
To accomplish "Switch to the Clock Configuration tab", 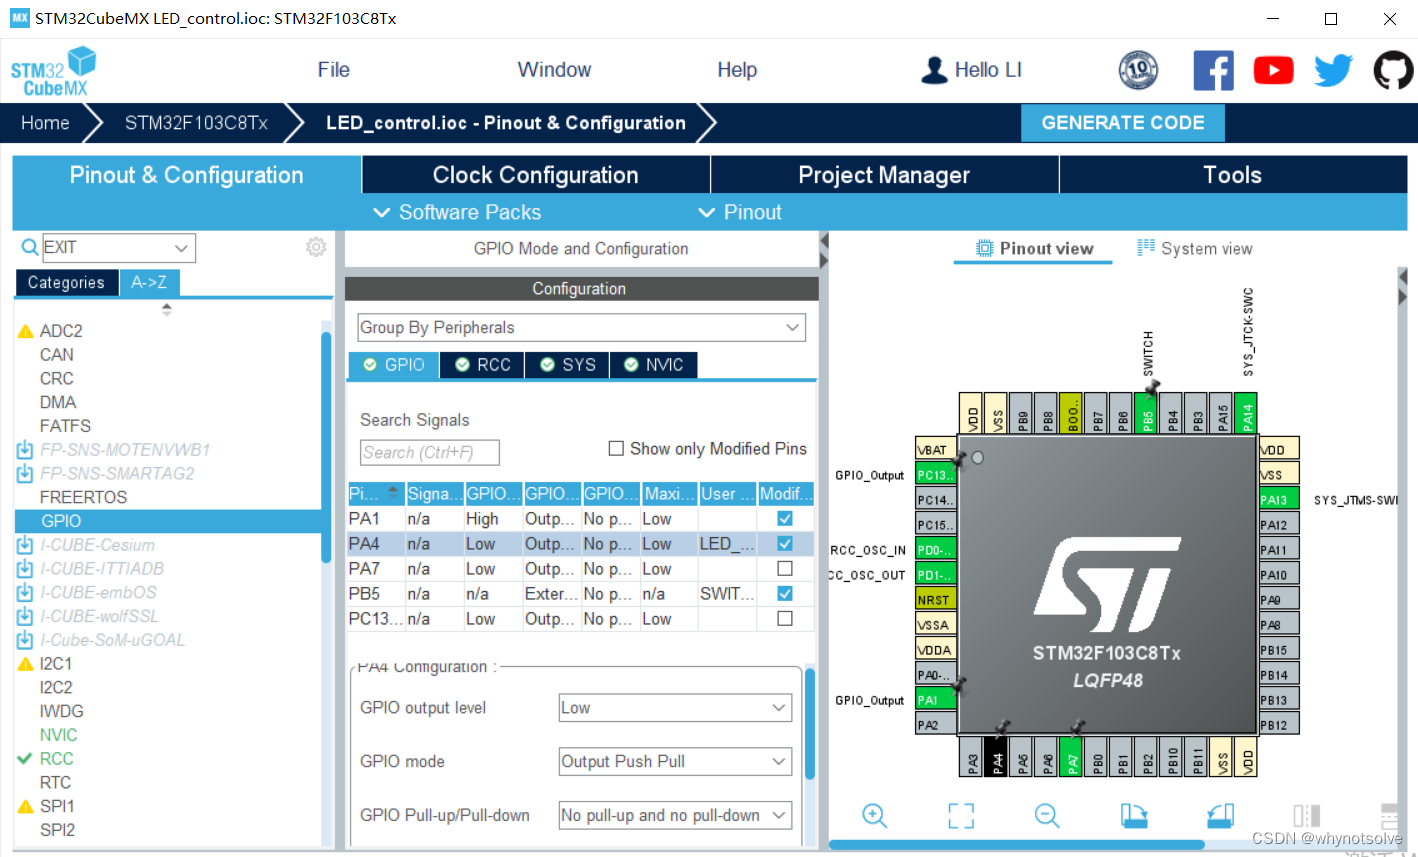I will (535, 175).
